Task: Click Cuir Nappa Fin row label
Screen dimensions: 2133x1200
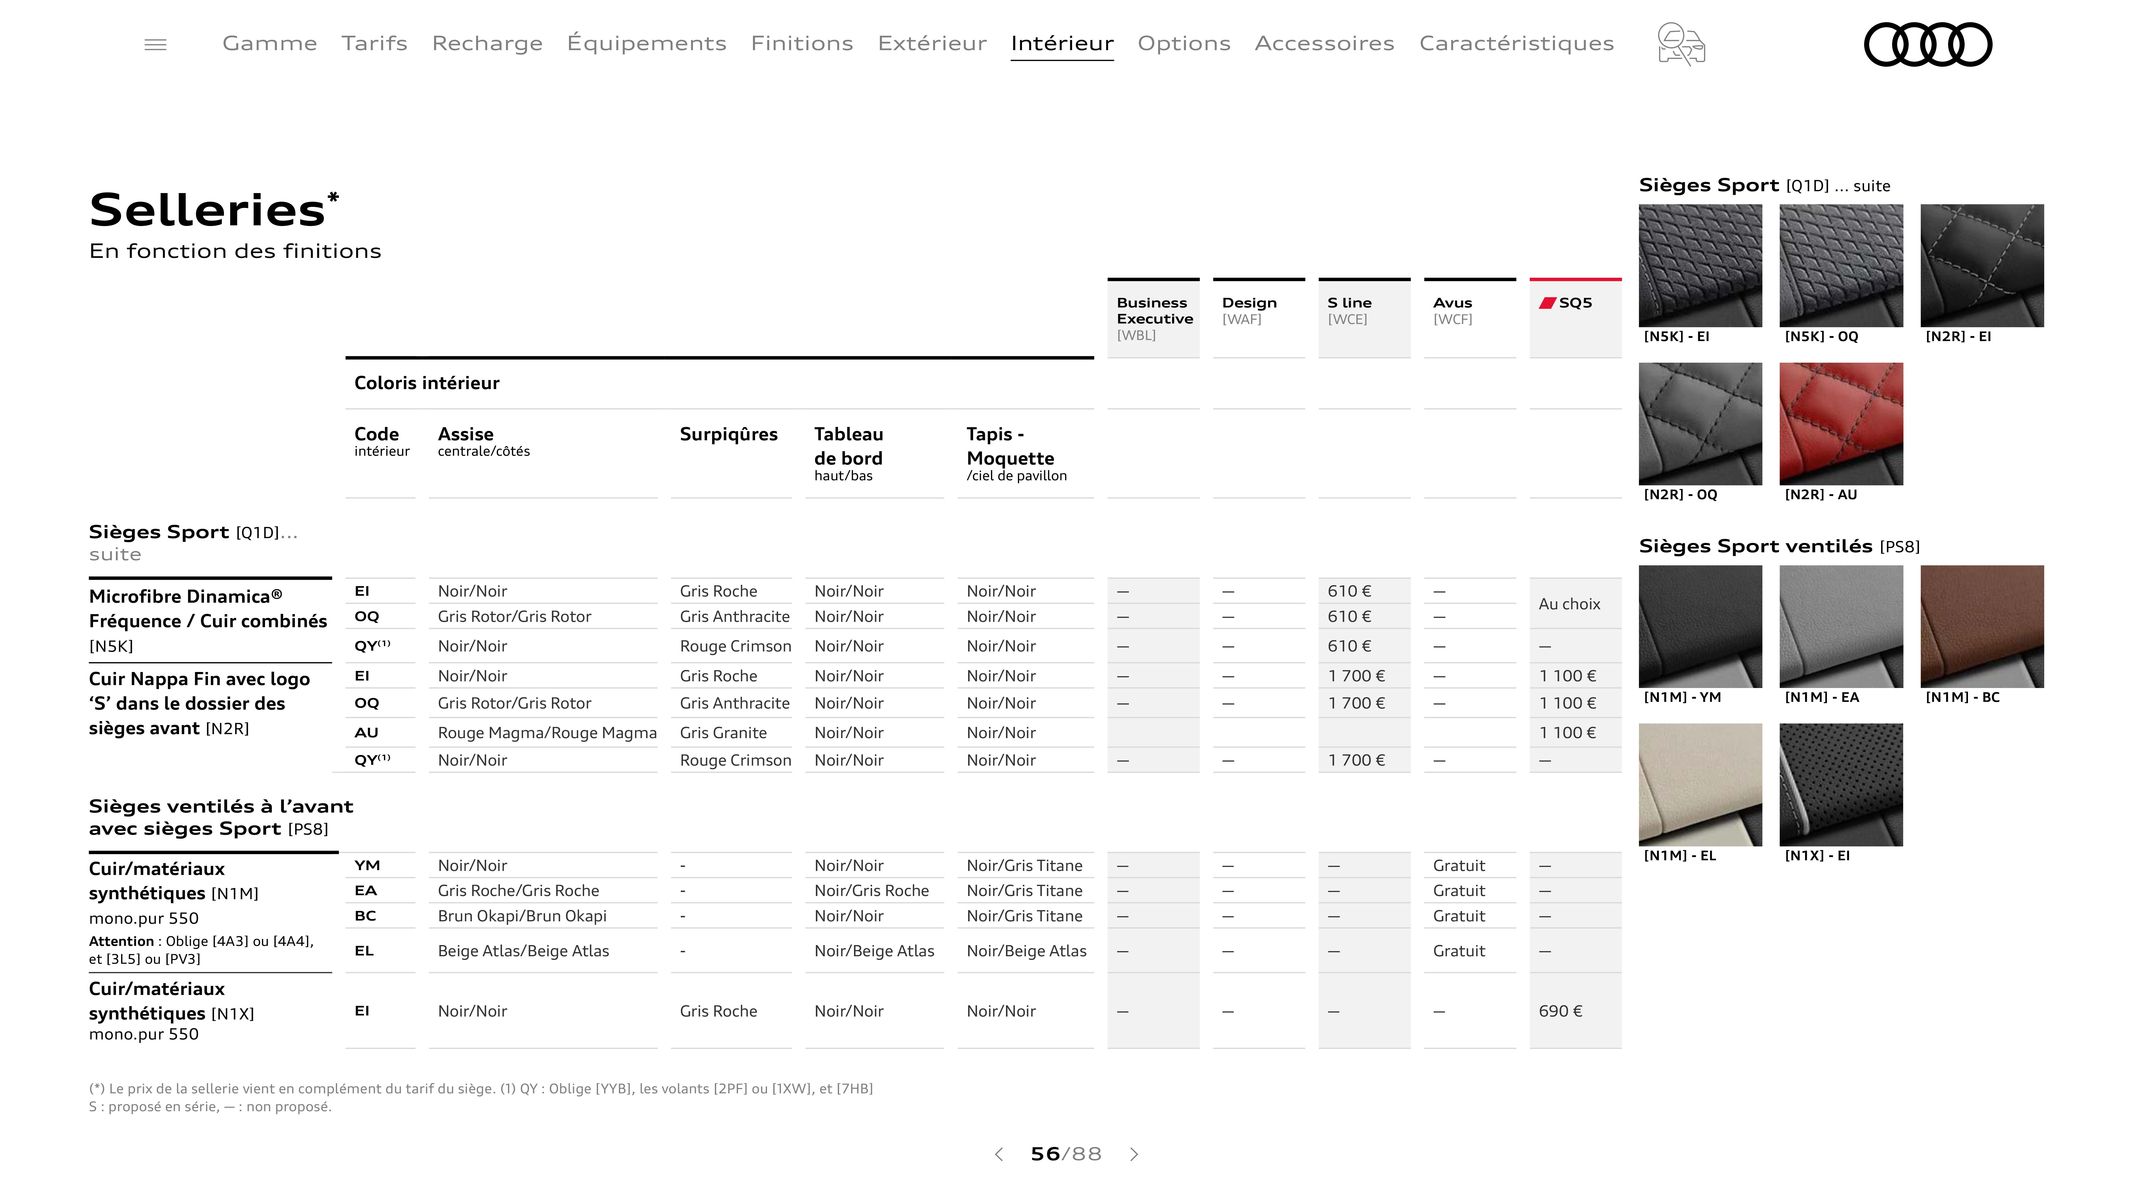Action: 199,703
